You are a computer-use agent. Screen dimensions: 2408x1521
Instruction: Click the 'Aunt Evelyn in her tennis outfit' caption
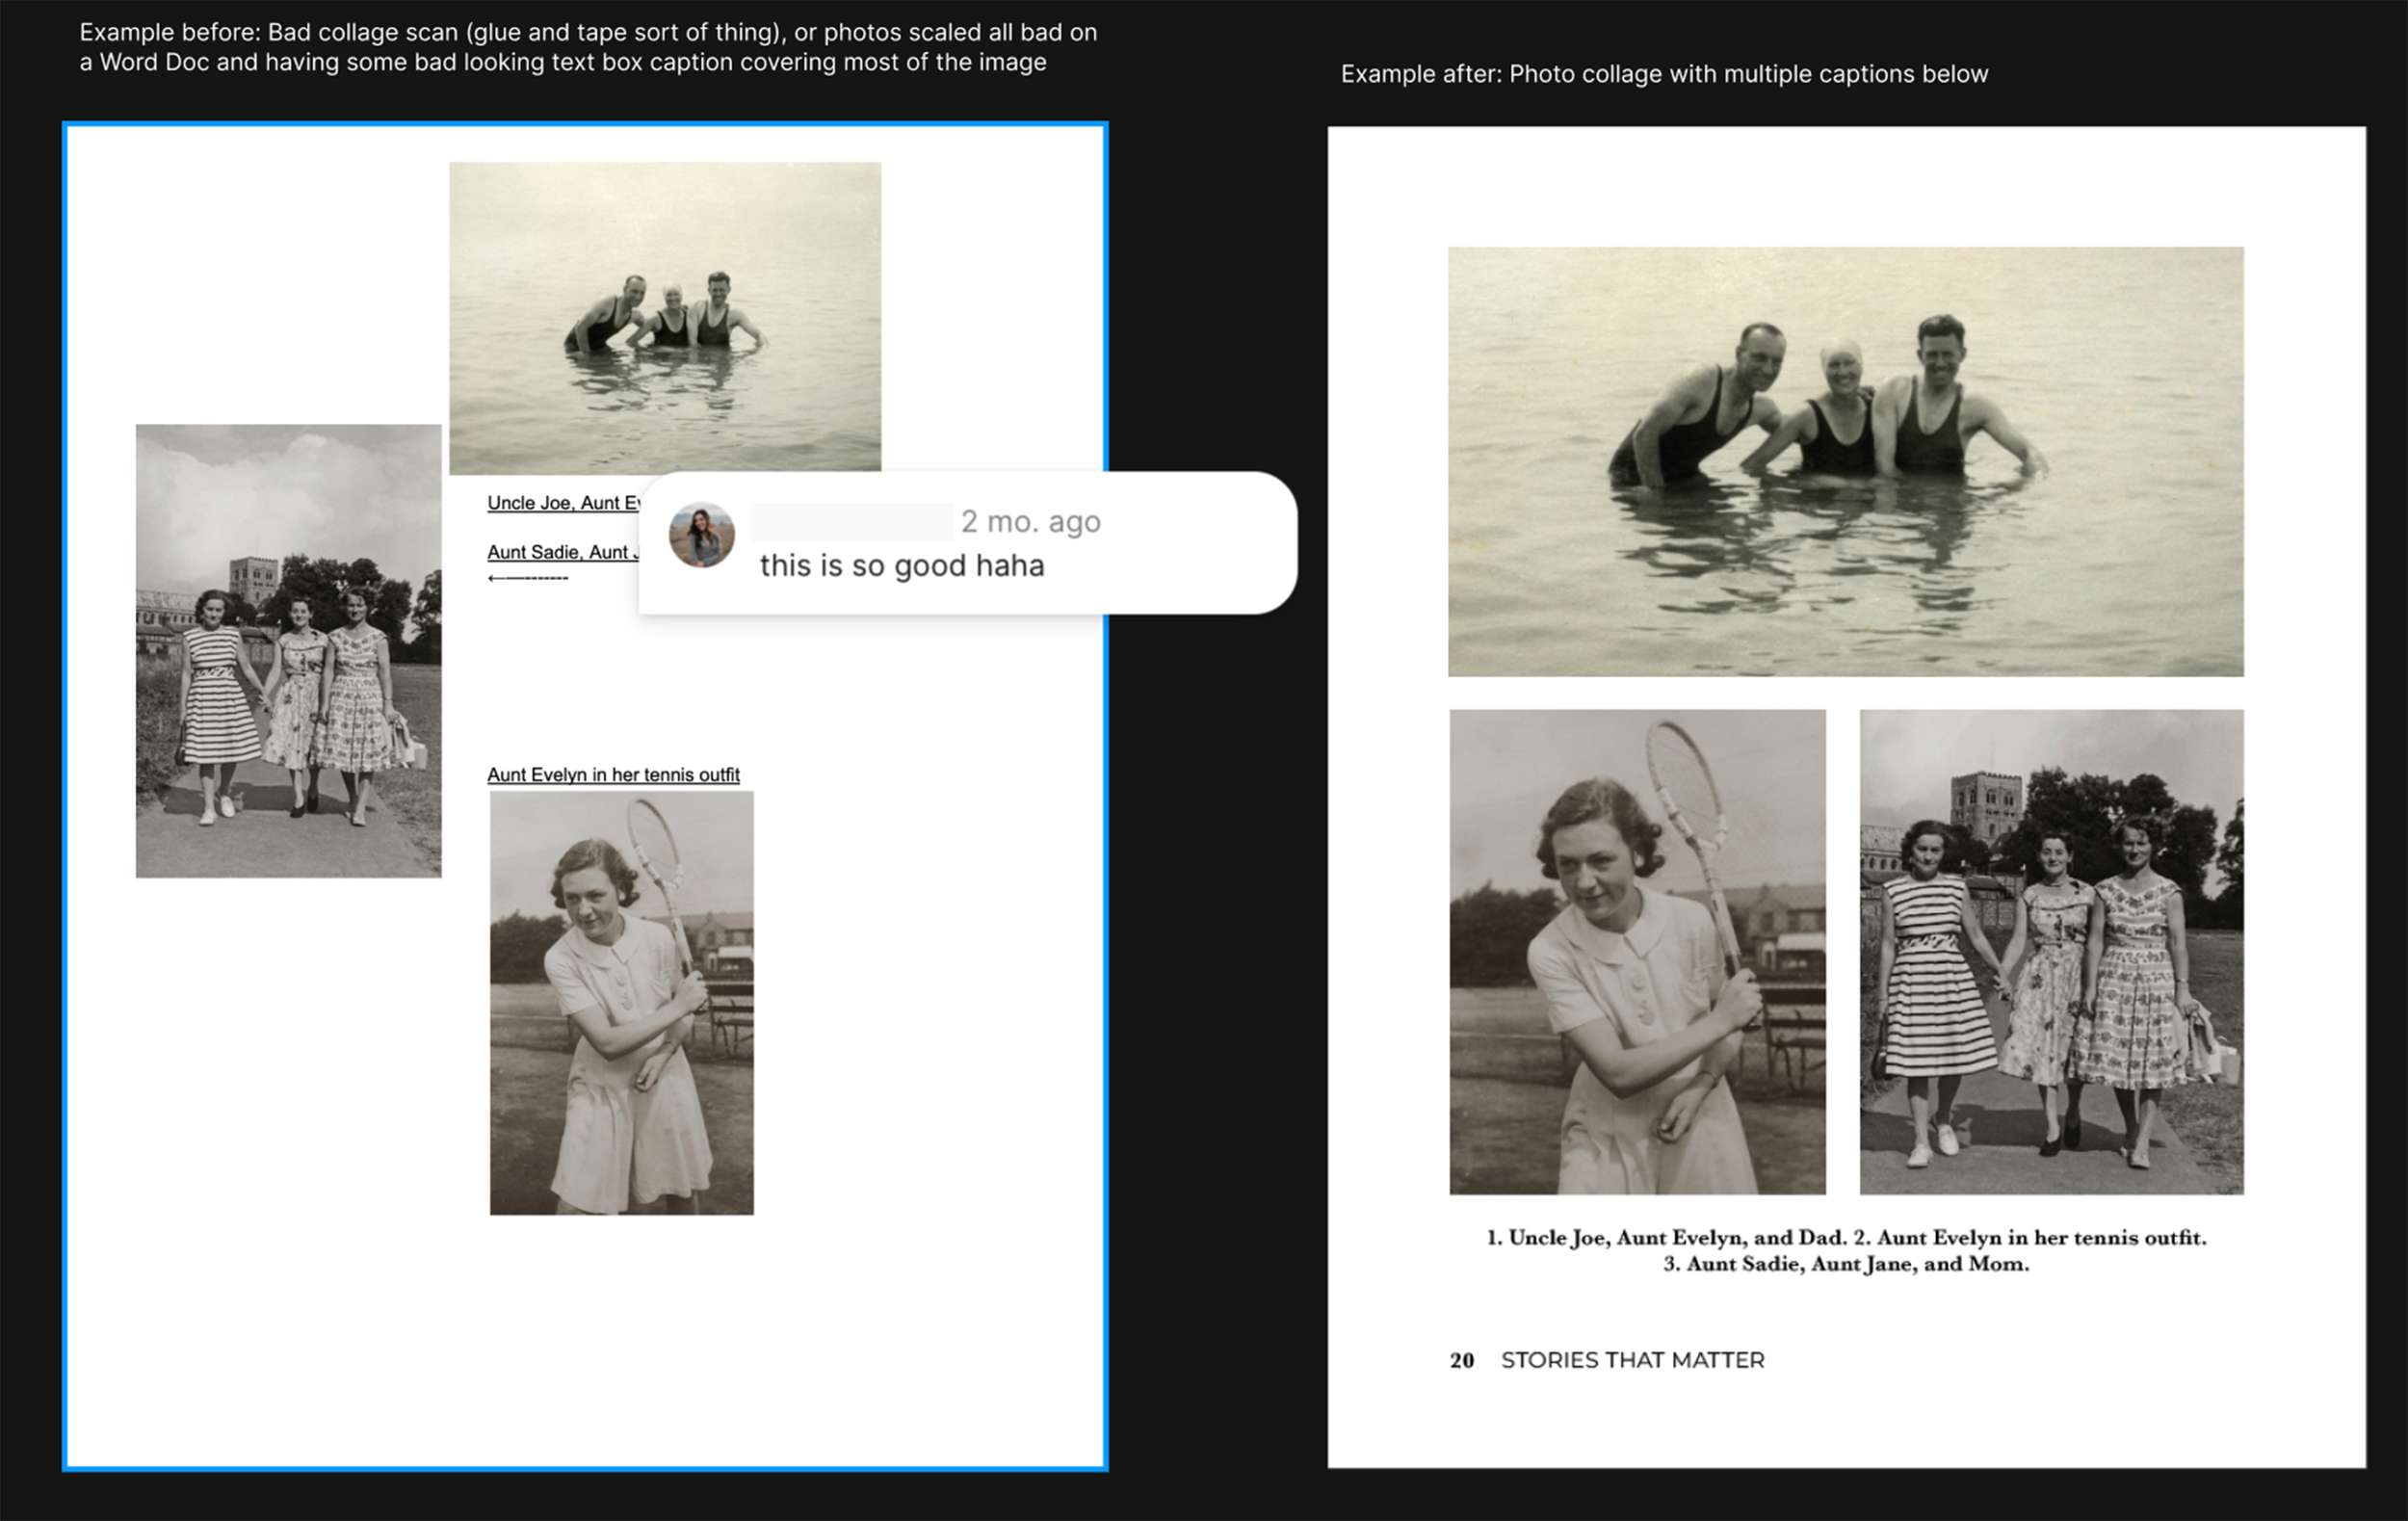click(x=613, y=774)
